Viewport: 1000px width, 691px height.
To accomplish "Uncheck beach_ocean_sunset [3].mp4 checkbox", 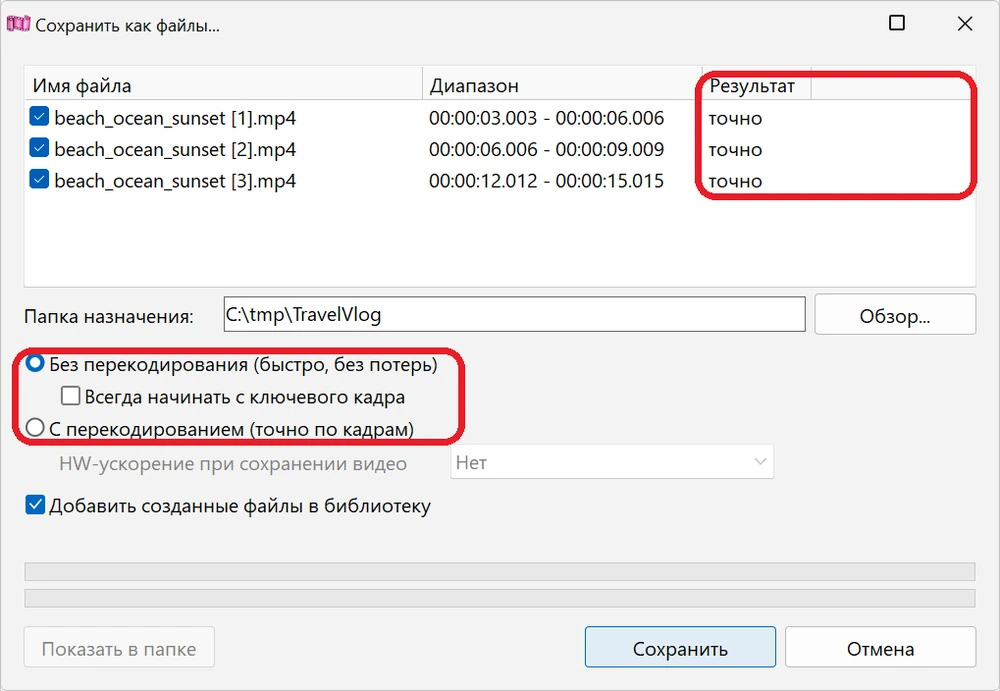I will [39, 179].
